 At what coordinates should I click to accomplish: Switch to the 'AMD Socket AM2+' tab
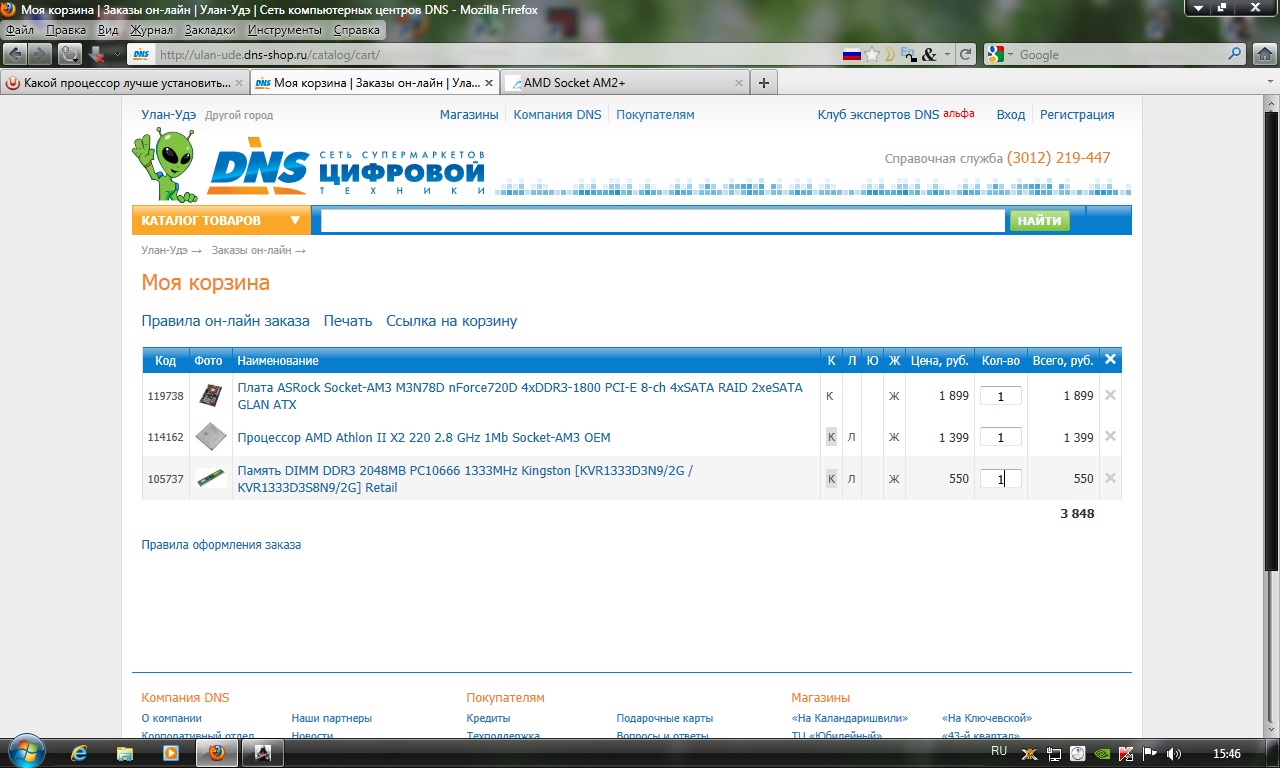pos(624,83)
